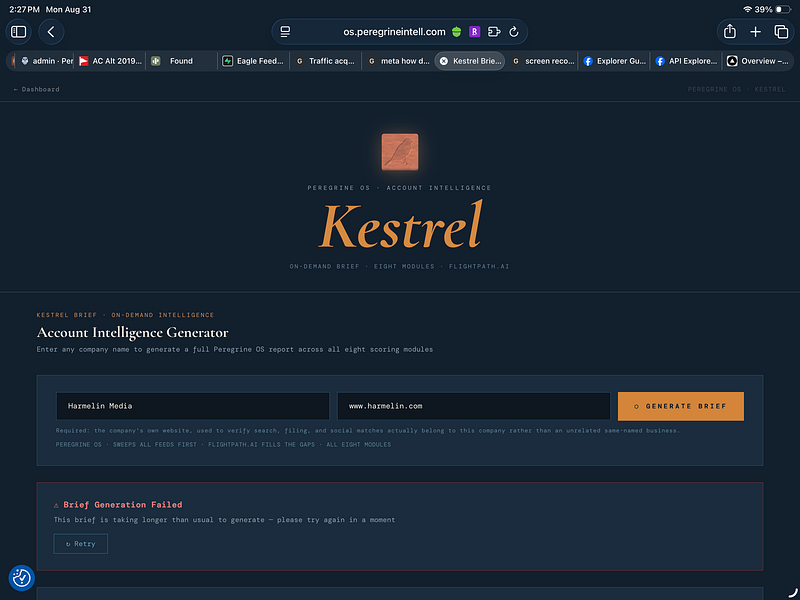Open the page reader menu icon

tap(285, 32)
